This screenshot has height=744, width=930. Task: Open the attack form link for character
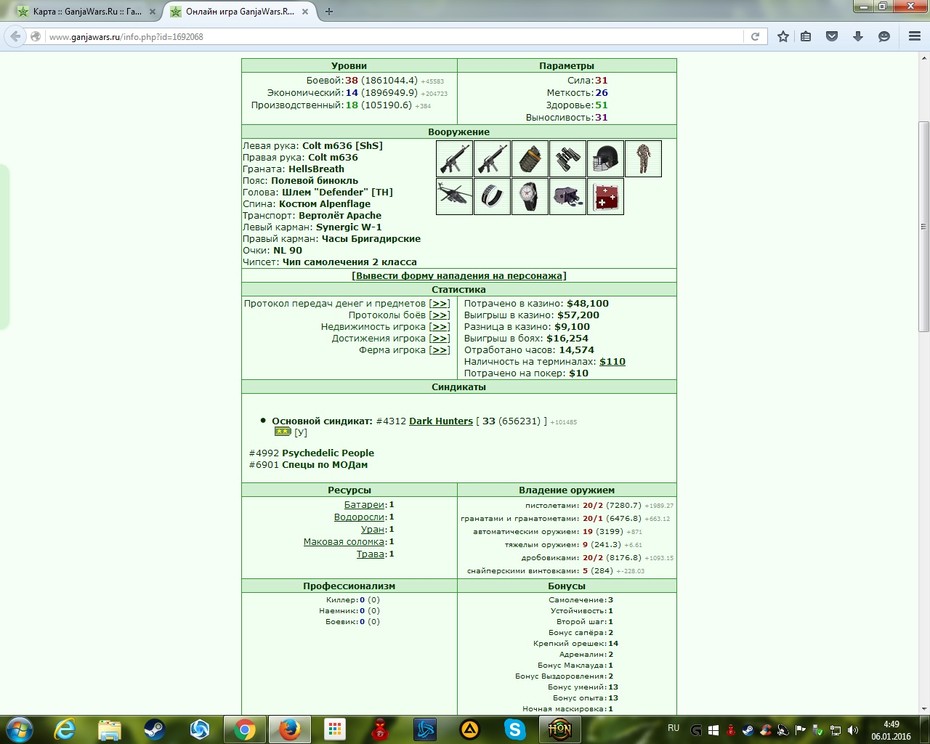tap(458, 275)
